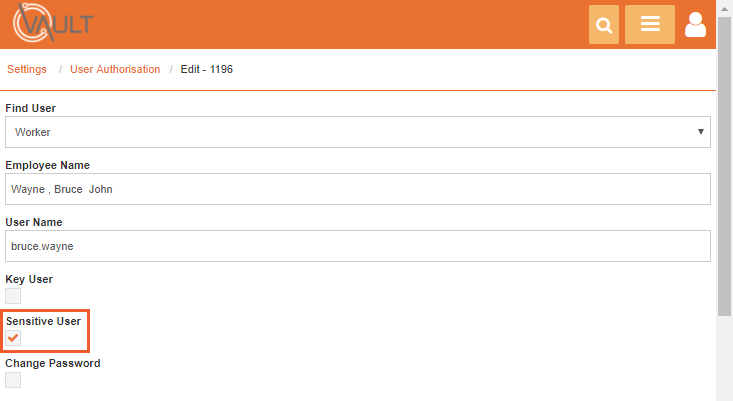Click the Vault logo
This screenshot has width=733, height=401.
(53, 22)
